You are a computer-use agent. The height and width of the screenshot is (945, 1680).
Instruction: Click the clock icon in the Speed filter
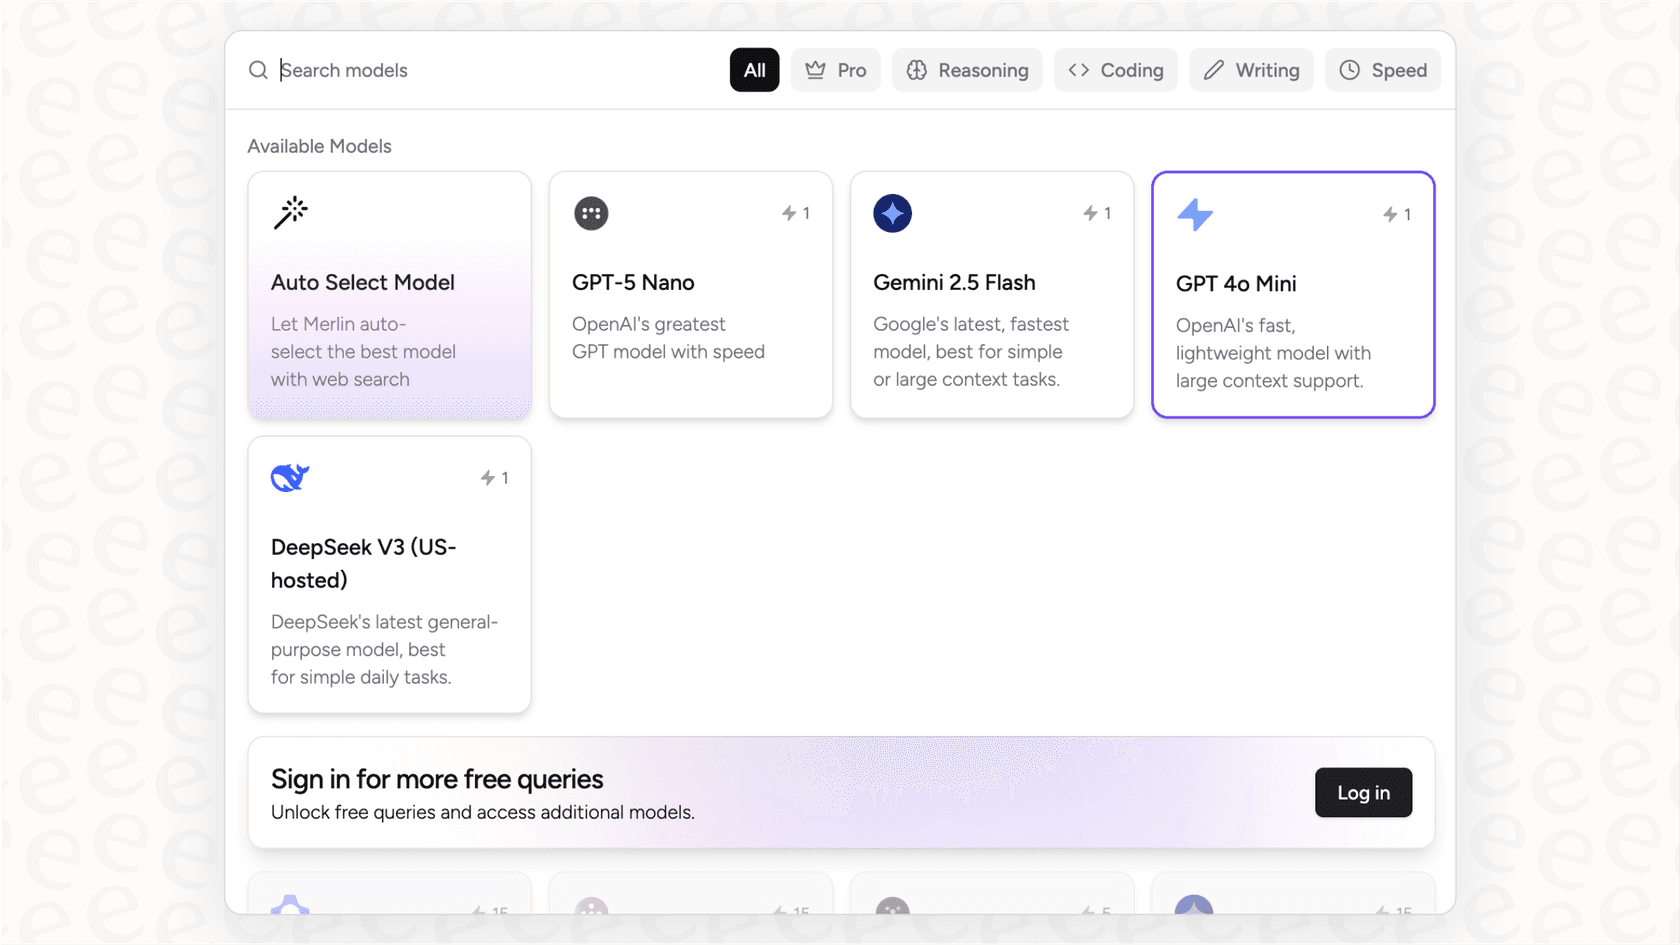[x=1348, y=70]
